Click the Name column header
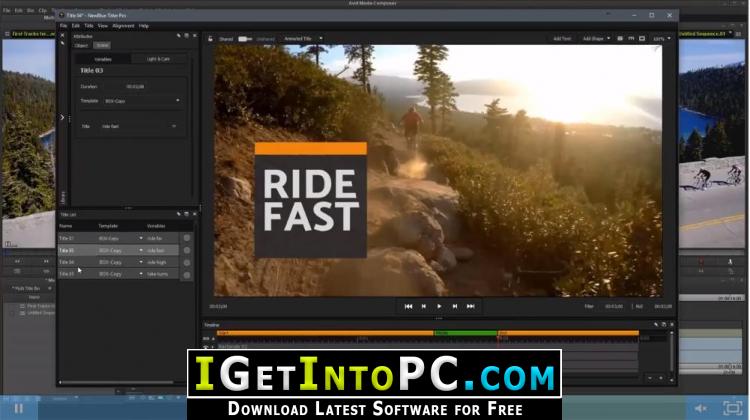This screenshot has height=420, width=750. click(x=66, y=226)
